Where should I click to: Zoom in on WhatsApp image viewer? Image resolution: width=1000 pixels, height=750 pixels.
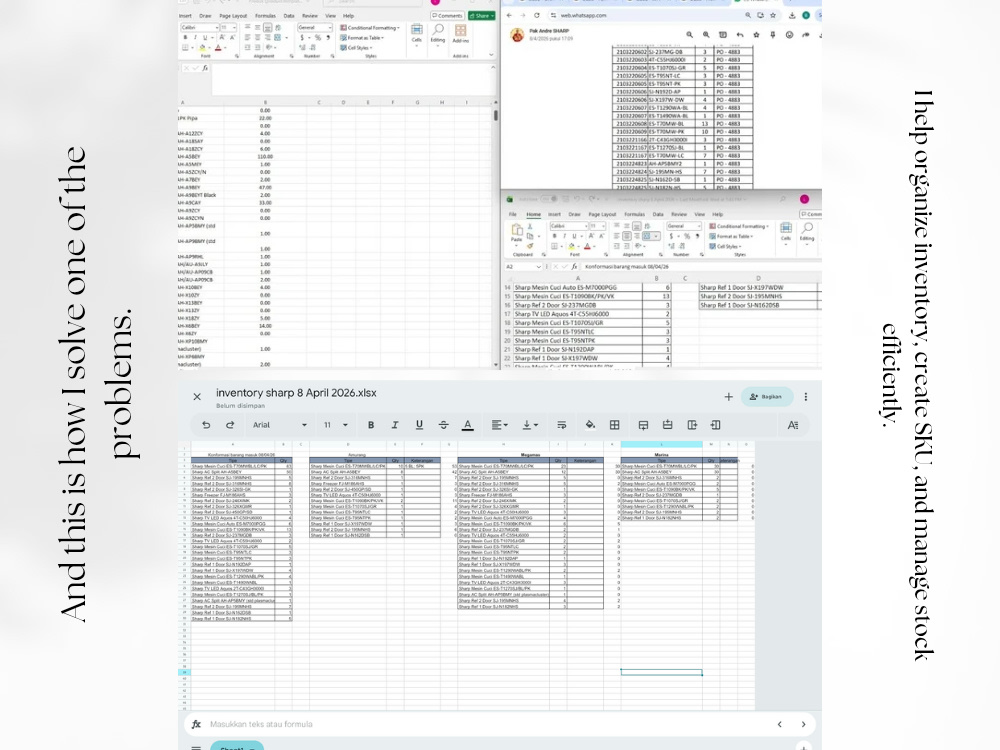click(x=706, y=35)
